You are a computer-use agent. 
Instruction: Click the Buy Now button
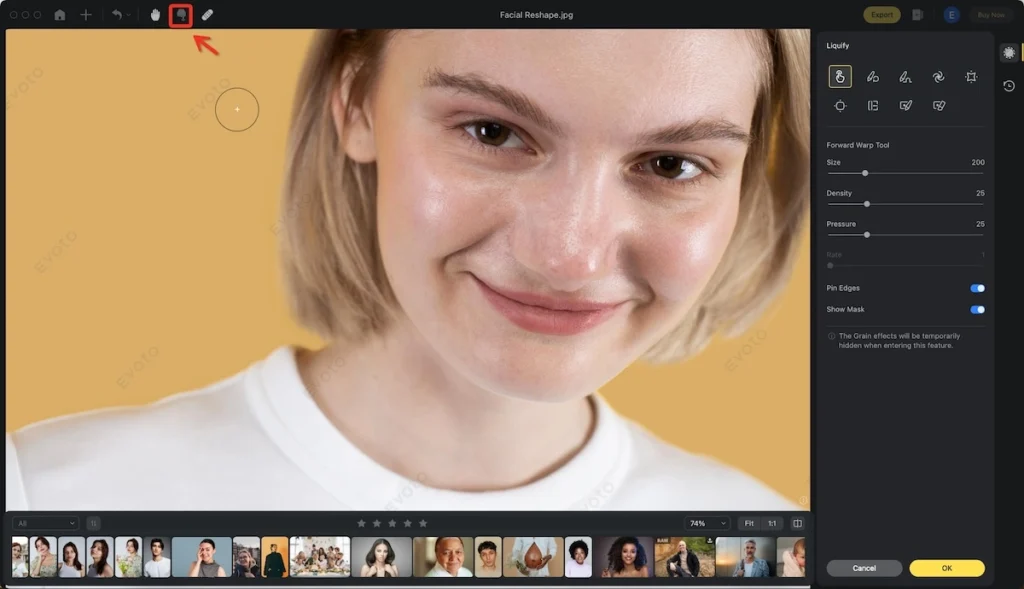(991, 14)
